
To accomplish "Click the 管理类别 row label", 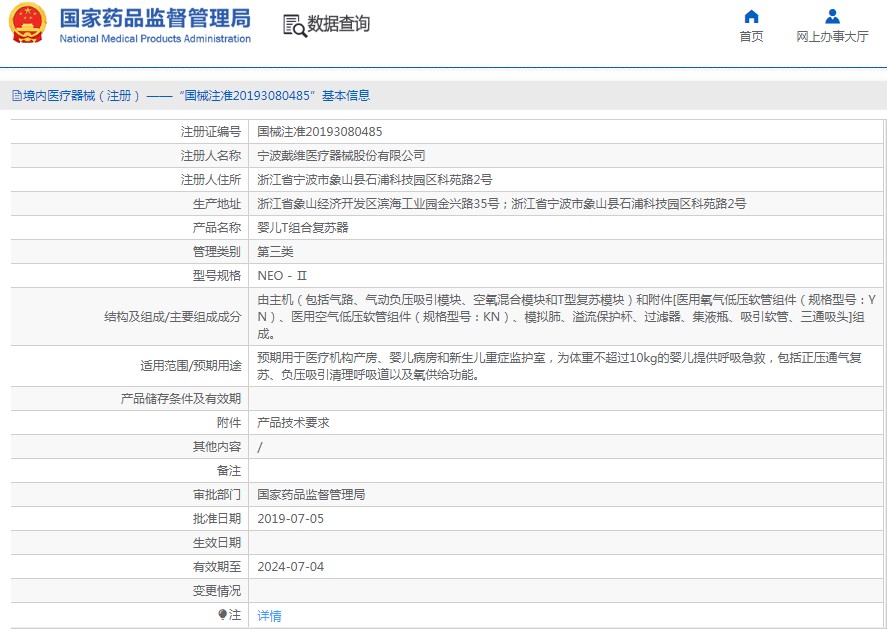I will pyautogui.click(x=217, y=252).
